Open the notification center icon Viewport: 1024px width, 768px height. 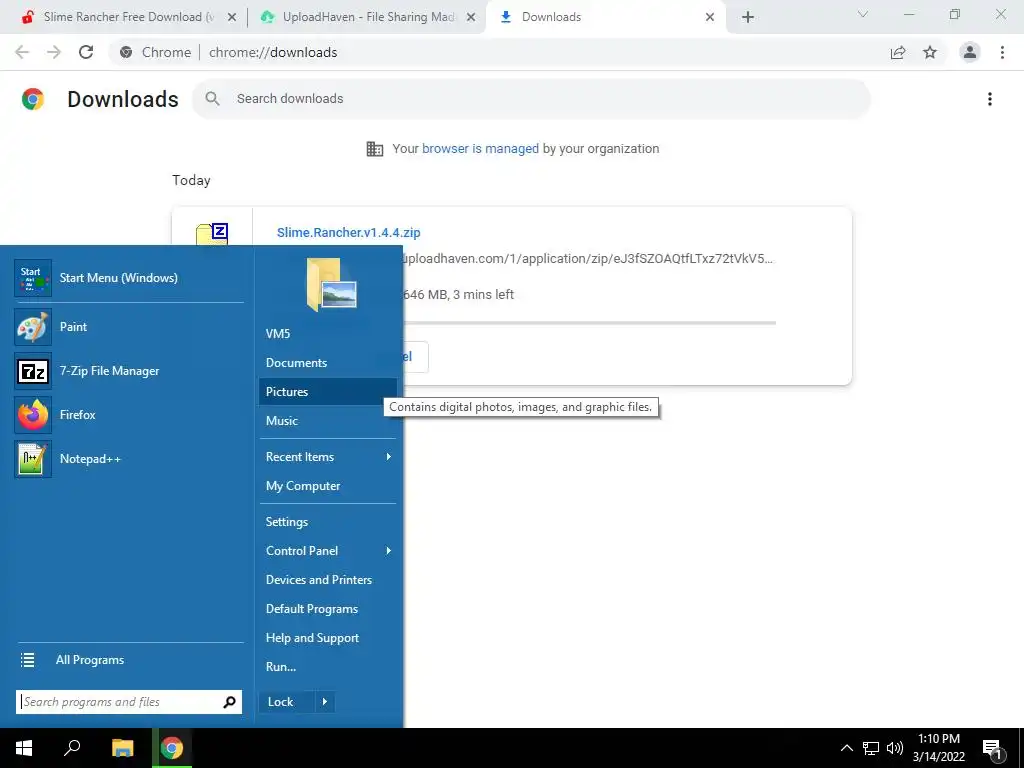click(x=992, y=749)
